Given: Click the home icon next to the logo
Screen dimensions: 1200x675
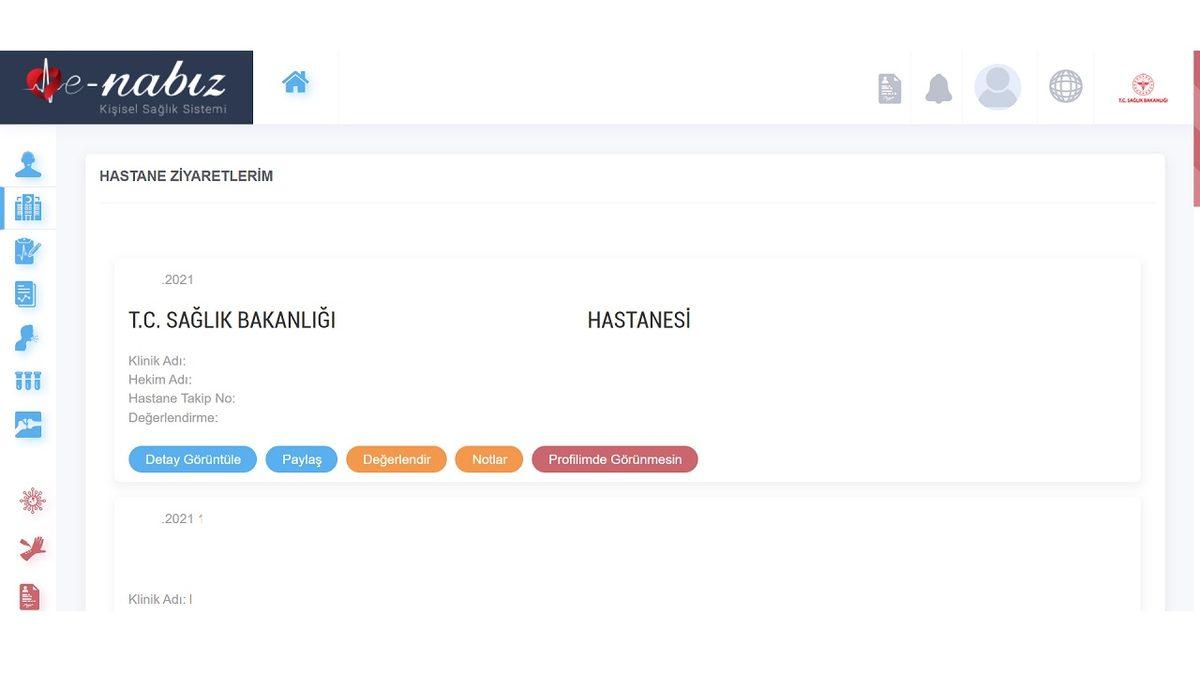Looking at the screenshot, I should pyautogui.click(x=294, y=81).
